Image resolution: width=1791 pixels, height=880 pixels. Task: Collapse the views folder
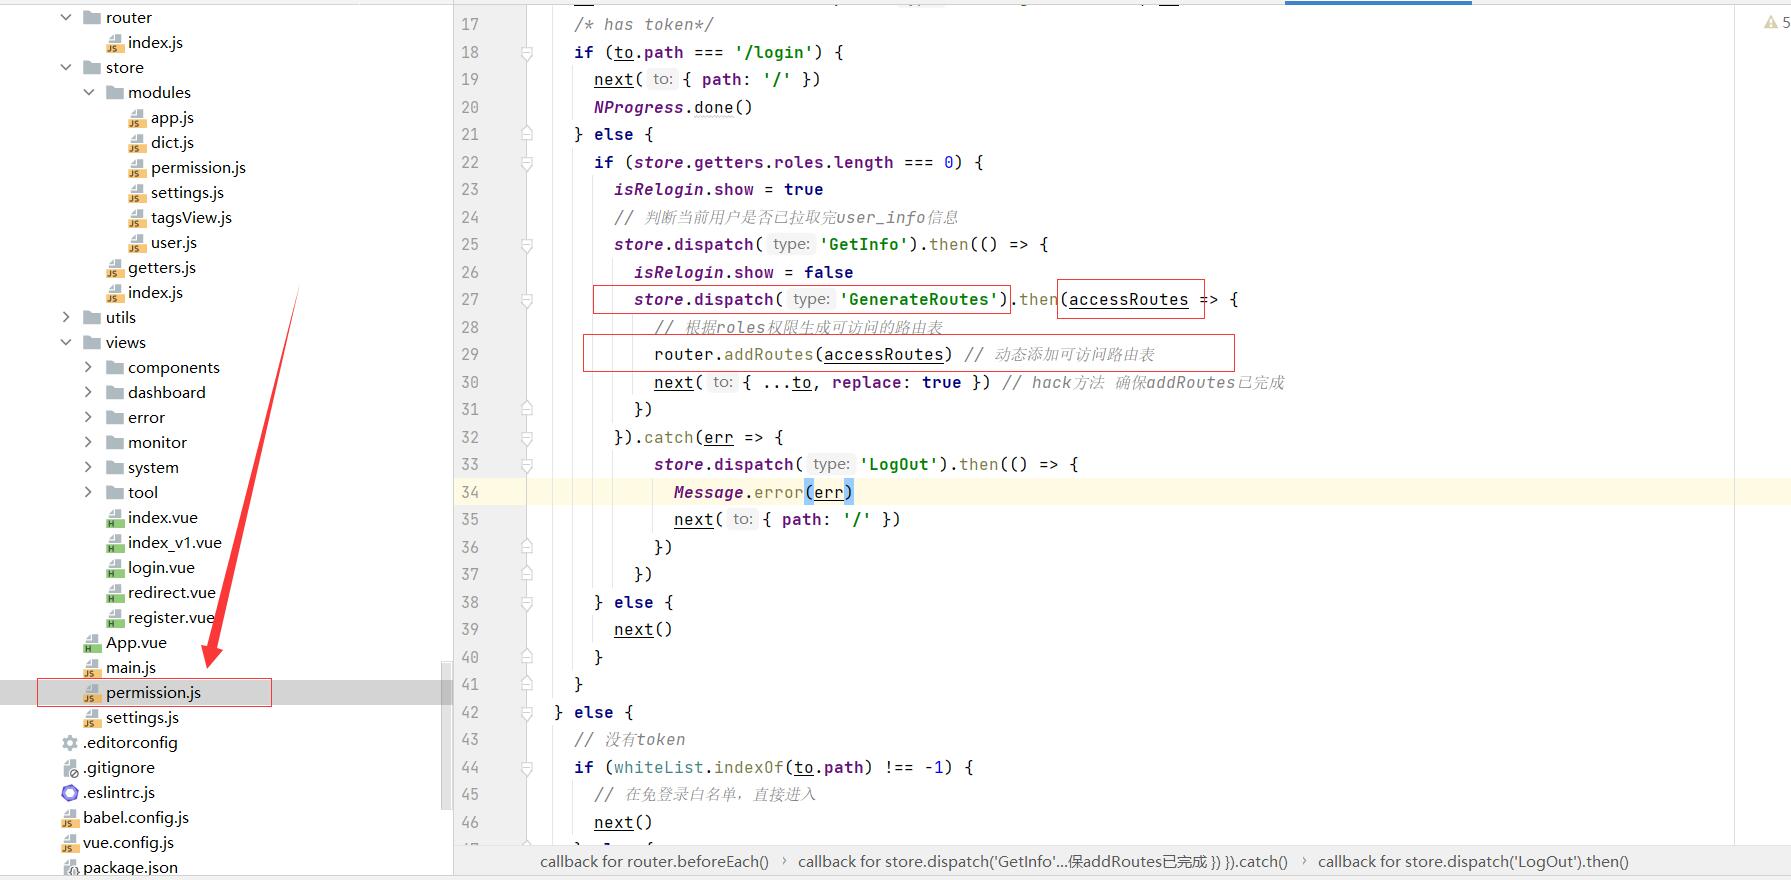66,342
